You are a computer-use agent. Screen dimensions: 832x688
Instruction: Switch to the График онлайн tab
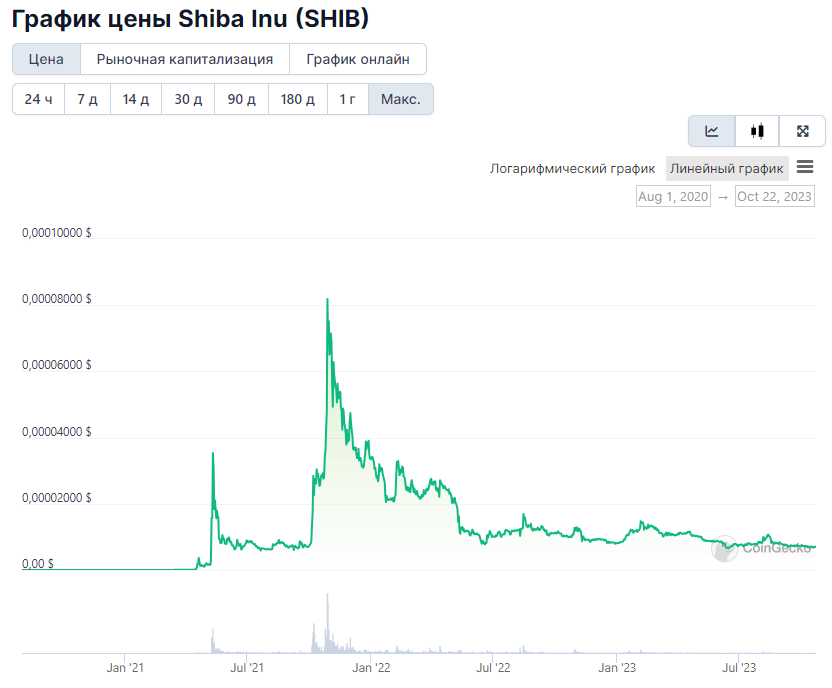(358, 59)
